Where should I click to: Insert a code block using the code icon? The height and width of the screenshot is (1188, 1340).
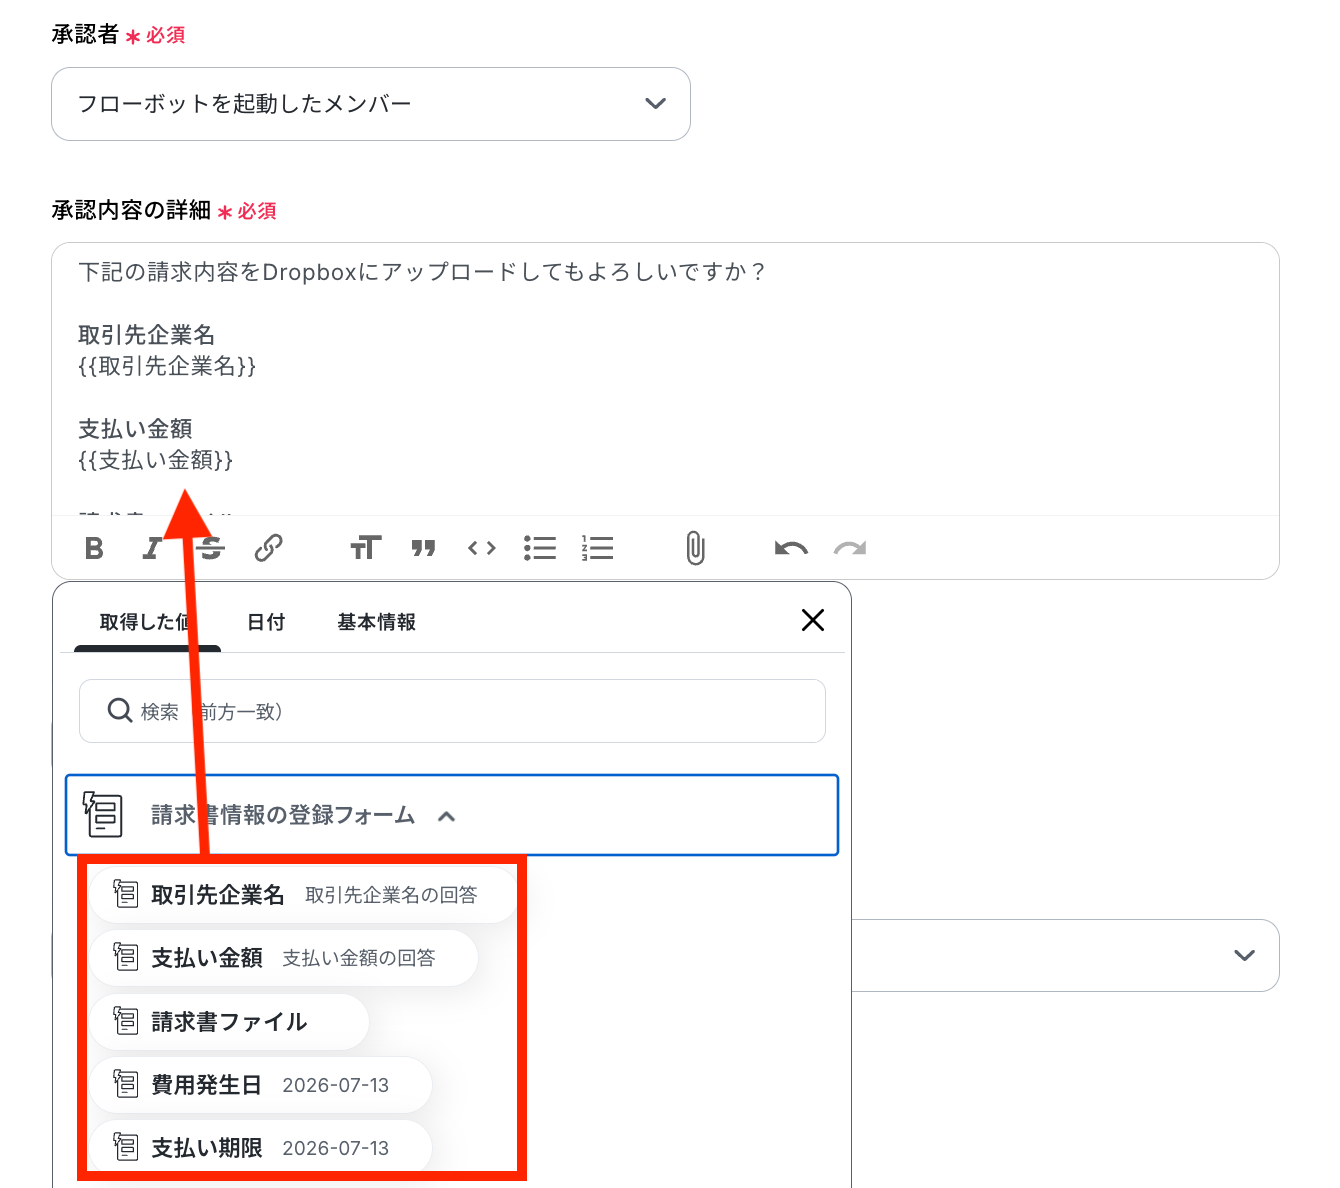[x=482, y=548]
